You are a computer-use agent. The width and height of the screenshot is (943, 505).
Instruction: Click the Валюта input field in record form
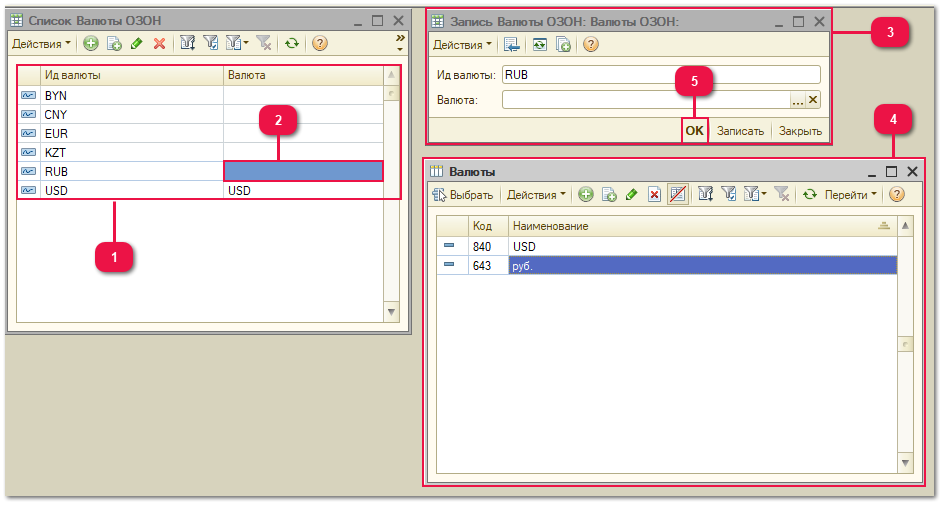click(x=646, y=100)
